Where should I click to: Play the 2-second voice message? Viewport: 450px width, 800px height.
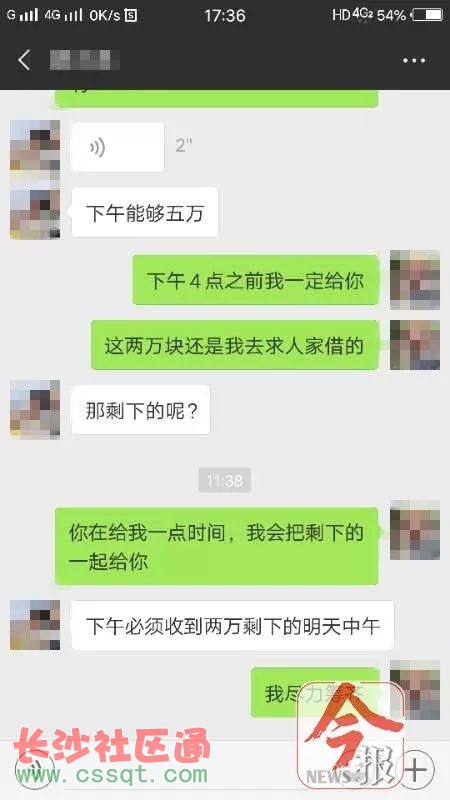coord(118,147)
